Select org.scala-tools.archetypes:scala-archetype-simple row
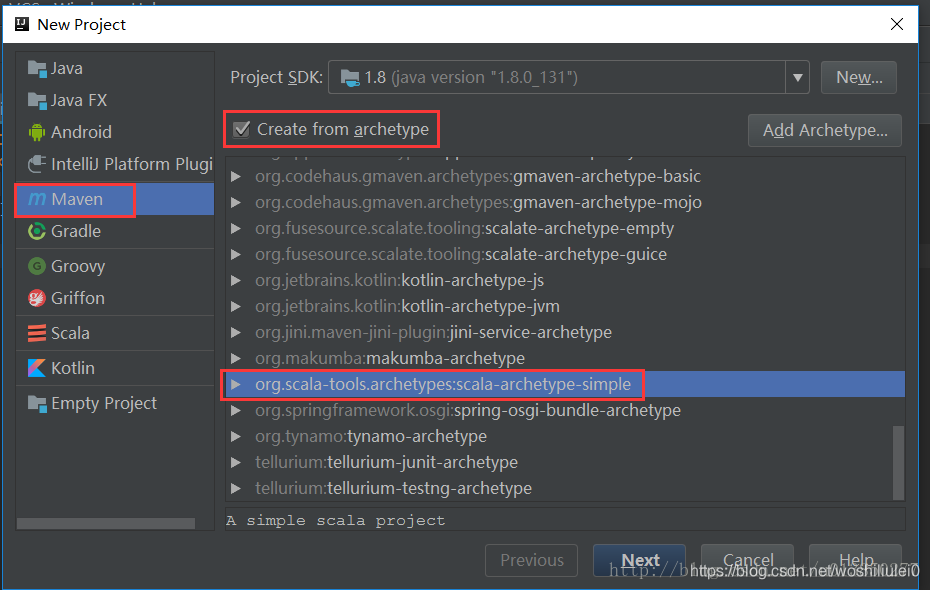 565,384
